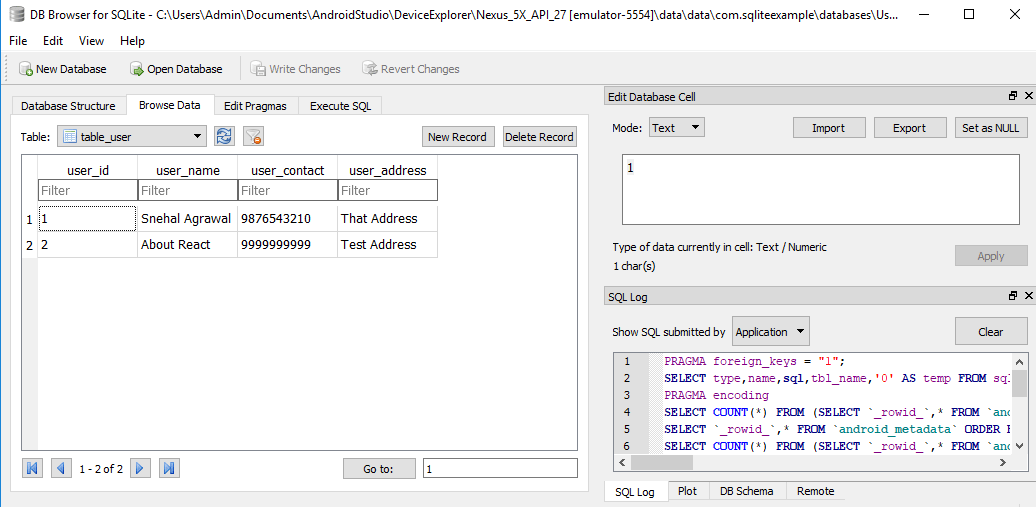The width and height of the screenshot is (1036, 507).
Task: Click the user_contact filter field
Action: point(287,190)
